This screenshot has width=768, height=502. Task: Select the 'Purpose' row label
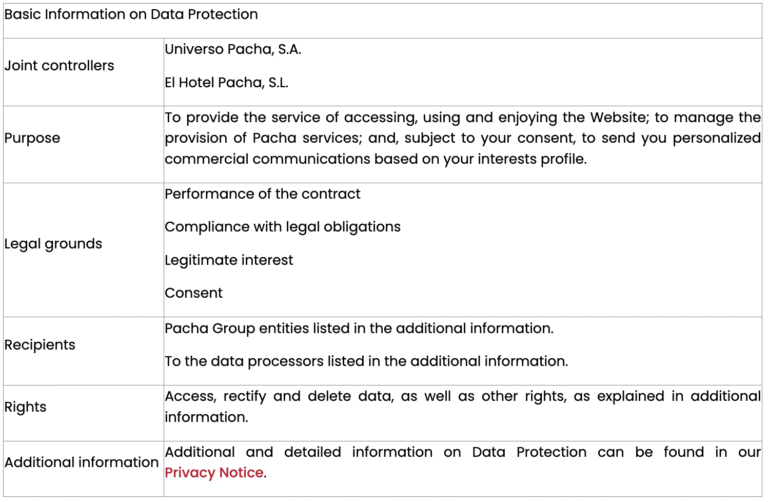pyautogui.click(x=32, y=138)
